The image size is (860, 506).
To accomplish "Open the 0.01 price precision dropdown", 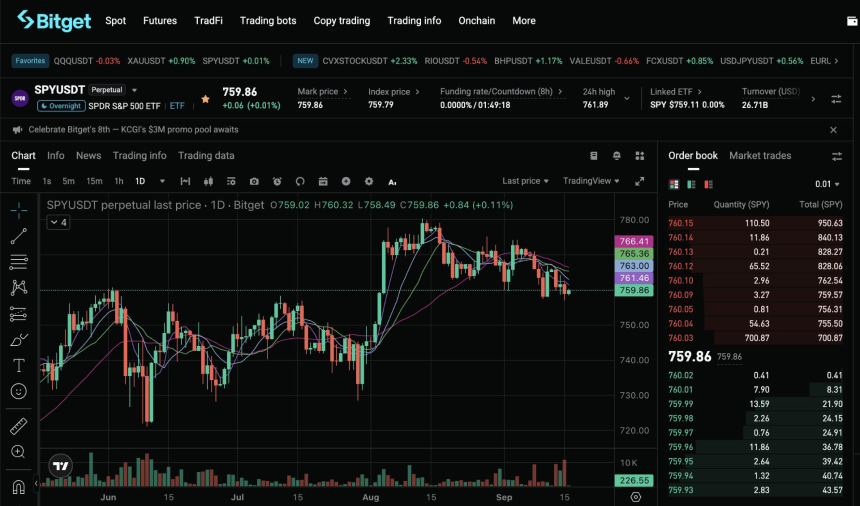I will pos(827,184).
